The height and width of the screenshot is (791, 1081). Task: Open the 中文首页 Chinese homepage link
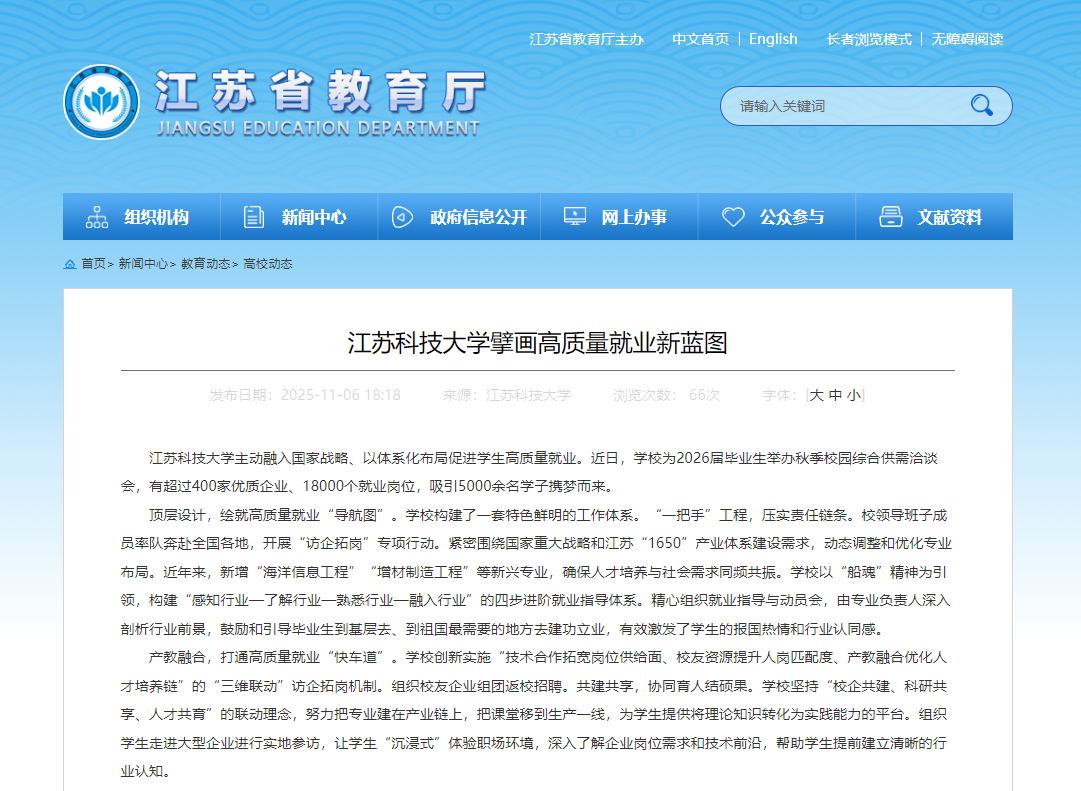[700, 39]
